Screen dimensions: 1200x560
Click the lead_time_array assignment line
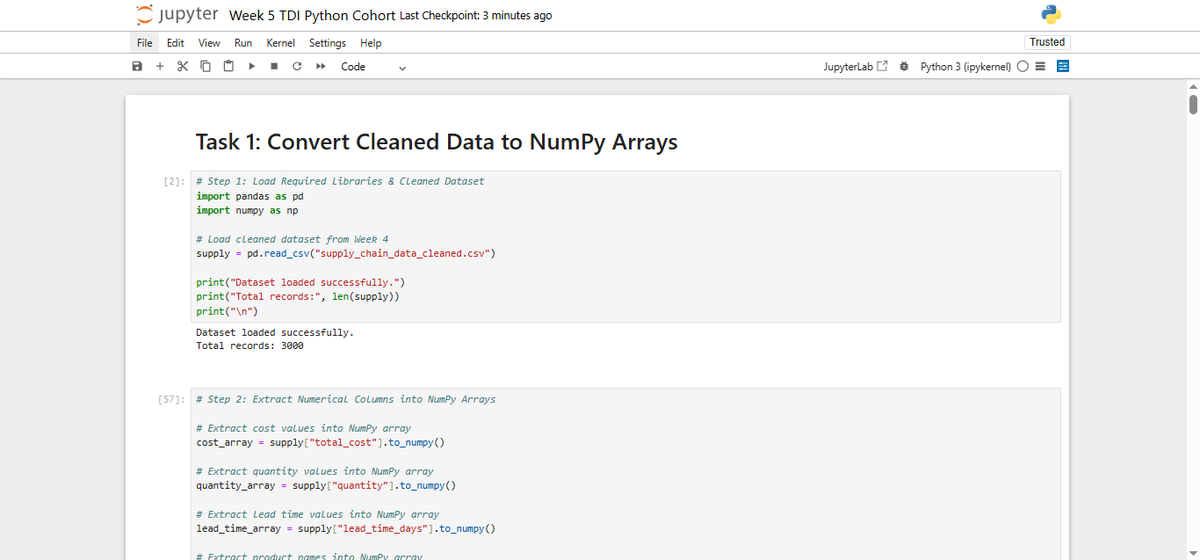coord(346,529)
